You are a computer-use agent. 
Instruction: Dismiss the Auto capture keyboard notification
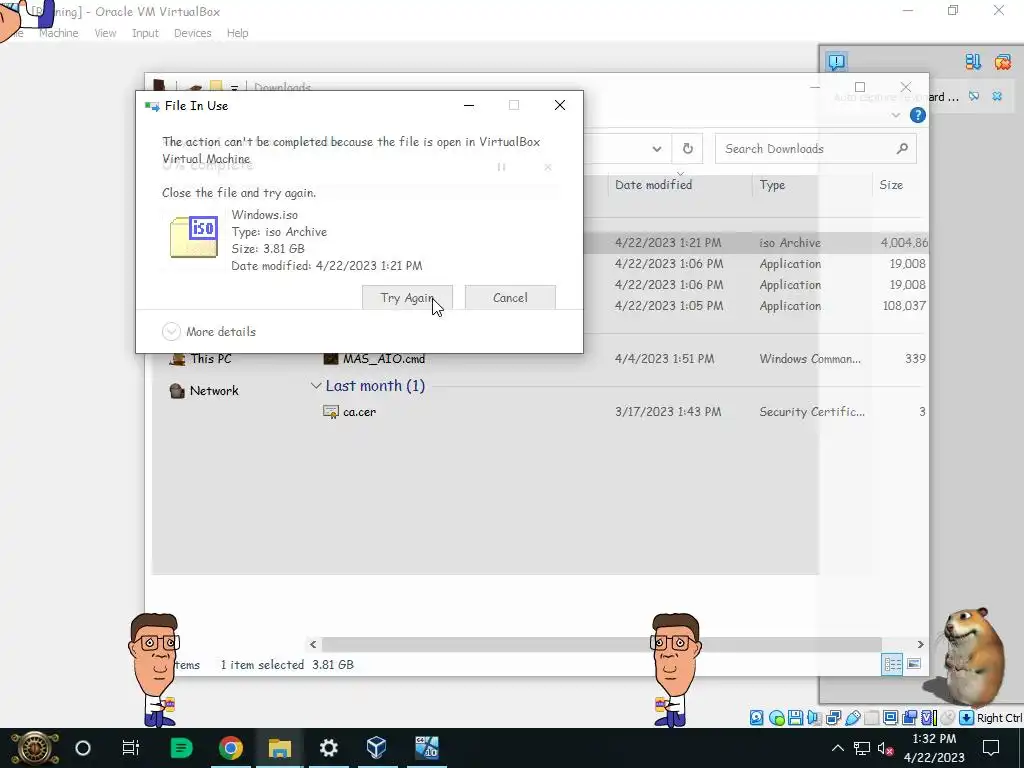point(997,97)
